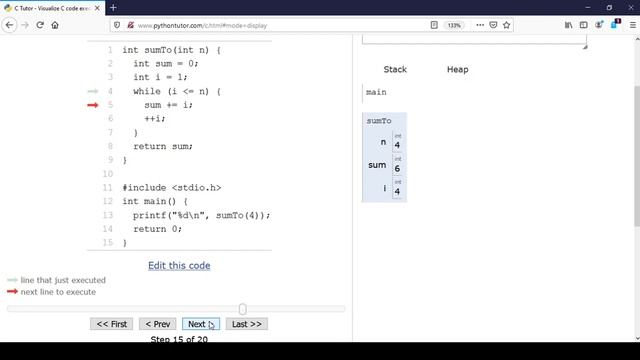The width and height of the screenshot is (640, 360).
Task: Open the Edit this code link
Action: coord(179,266)
